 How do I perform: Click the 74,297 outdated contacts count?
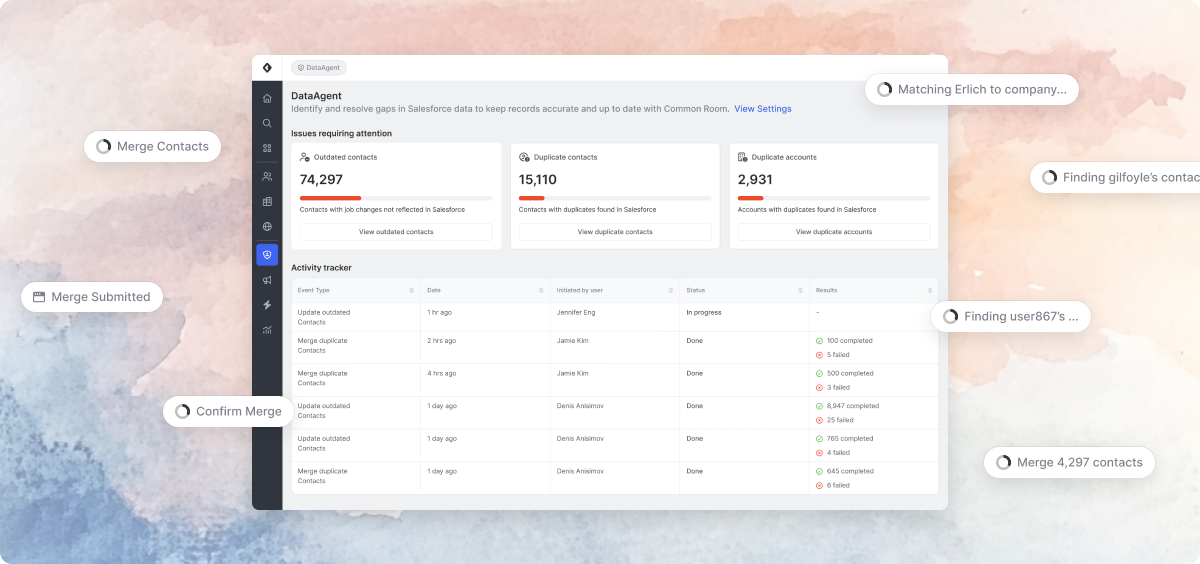click(321, 180)
